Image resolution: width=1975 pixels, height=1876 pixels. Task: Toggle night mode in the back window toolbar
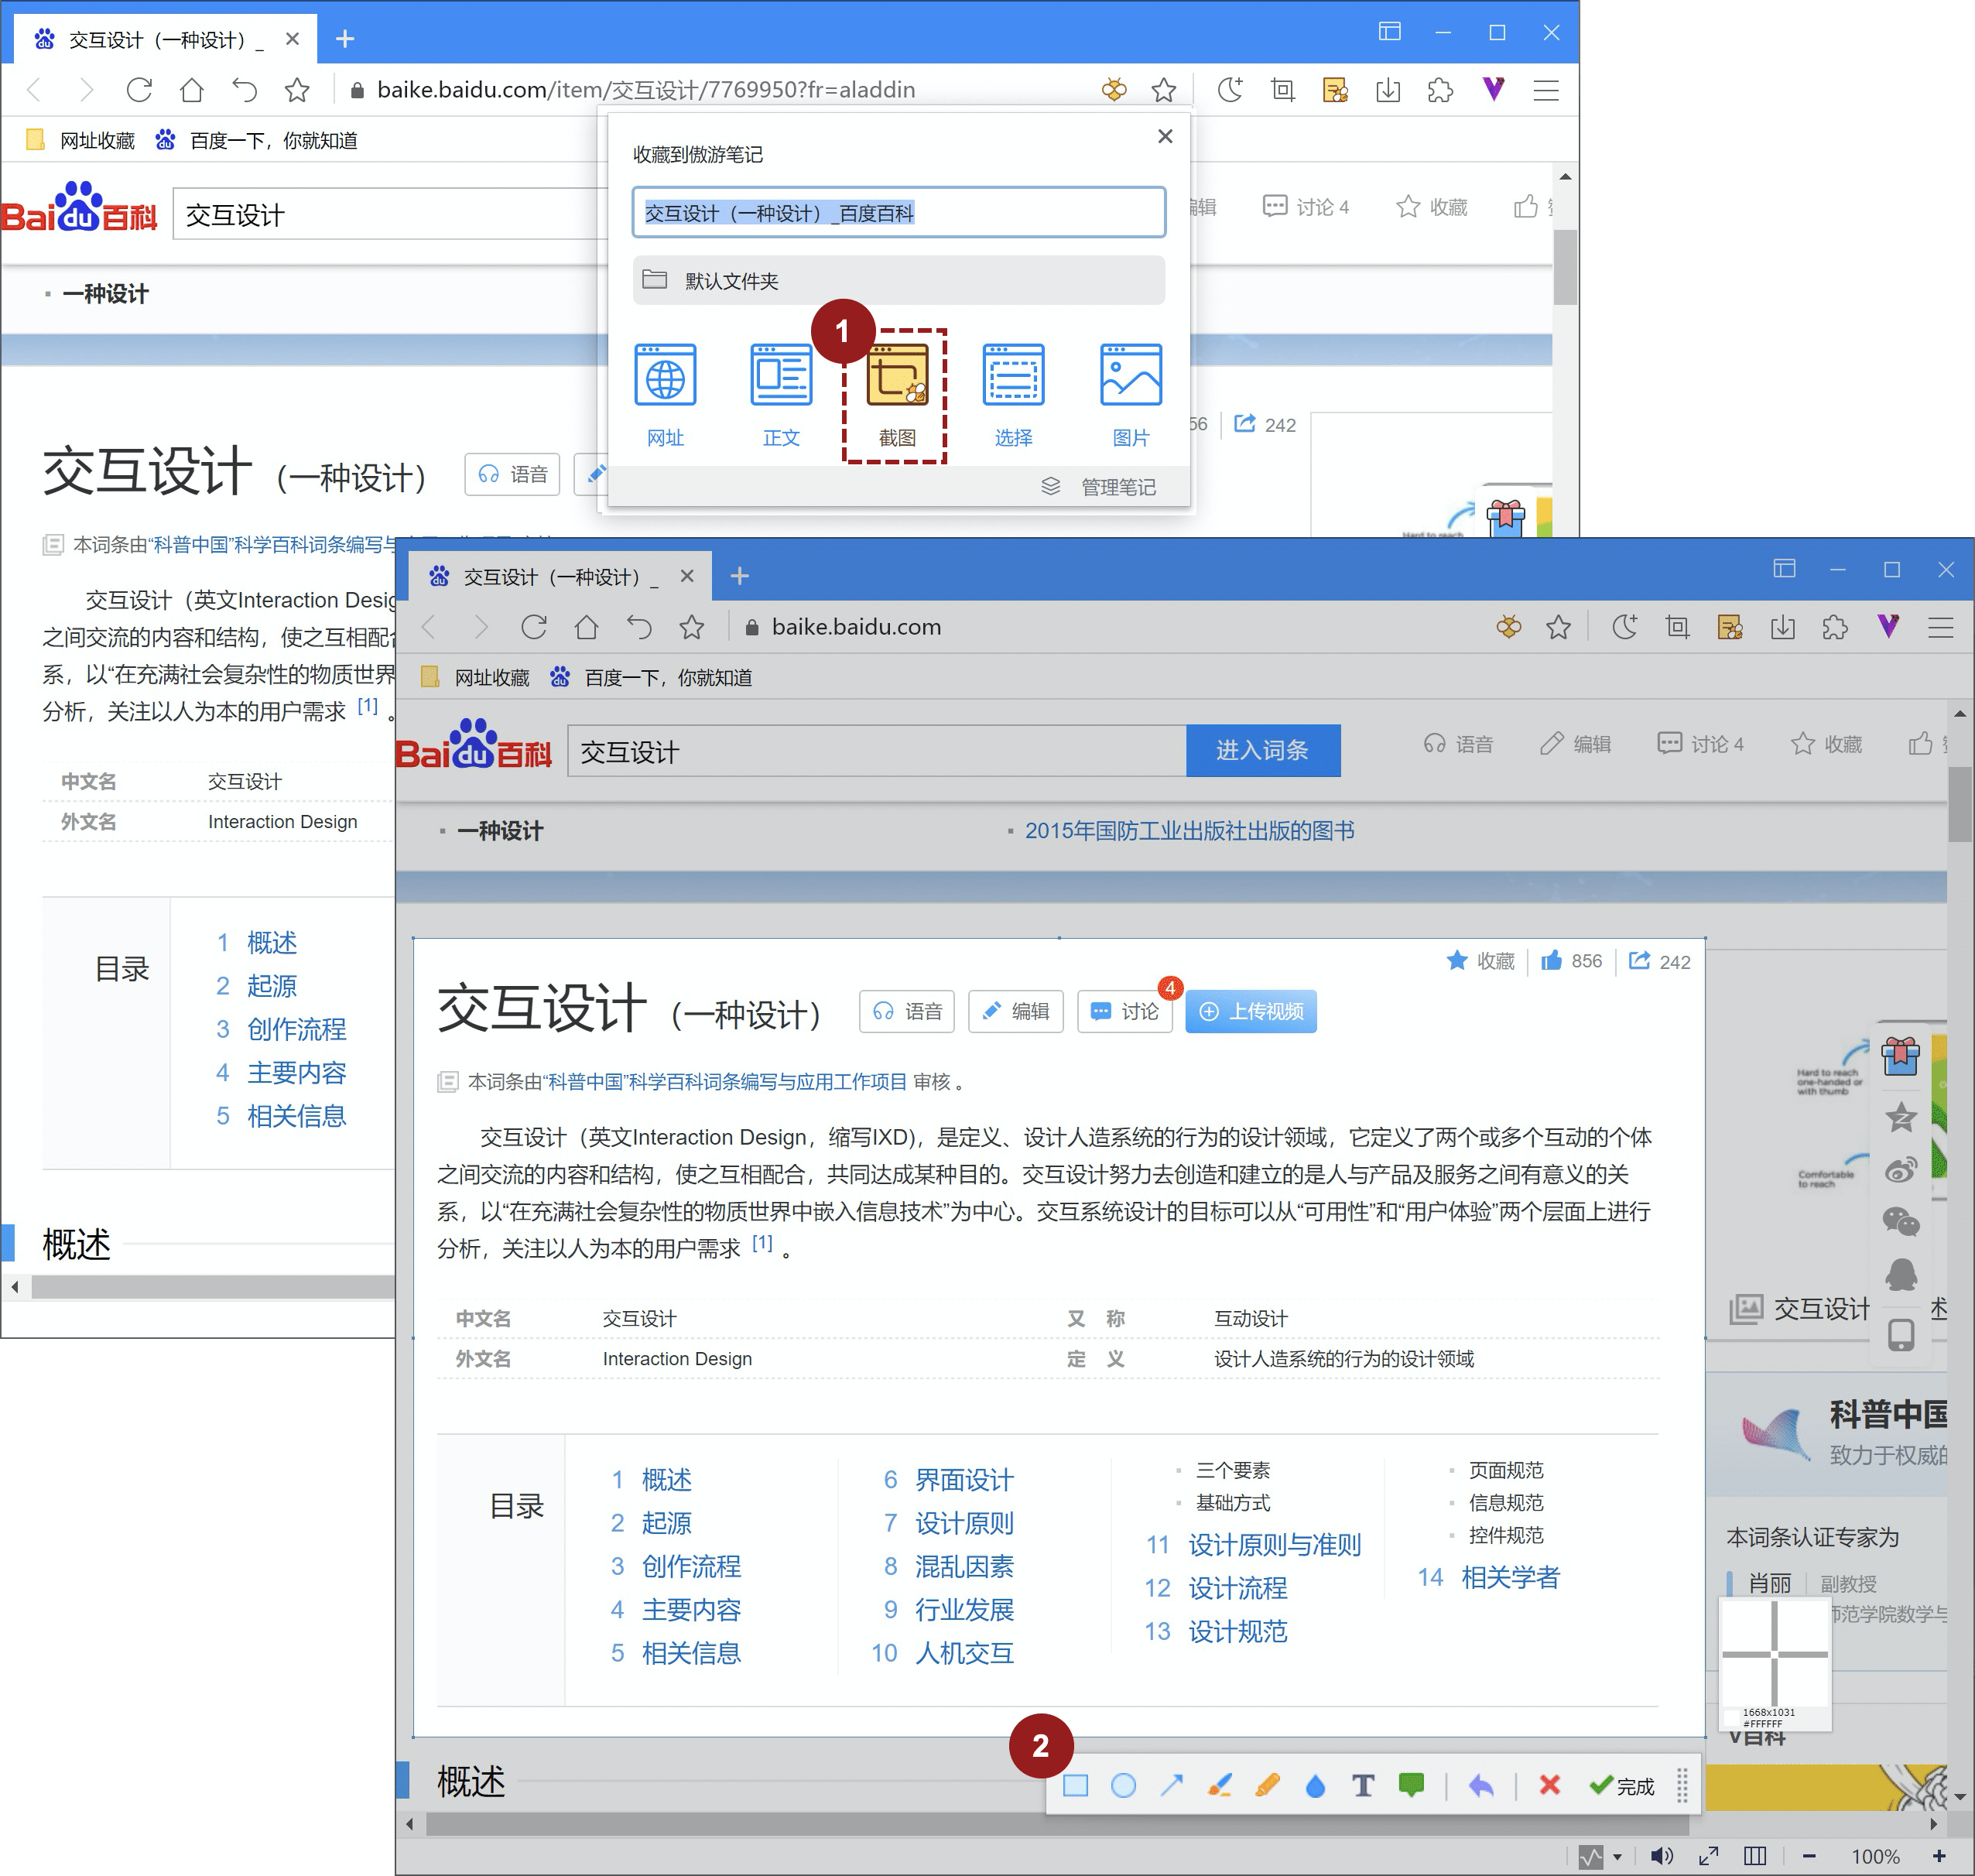click(x=1230, y=90)
